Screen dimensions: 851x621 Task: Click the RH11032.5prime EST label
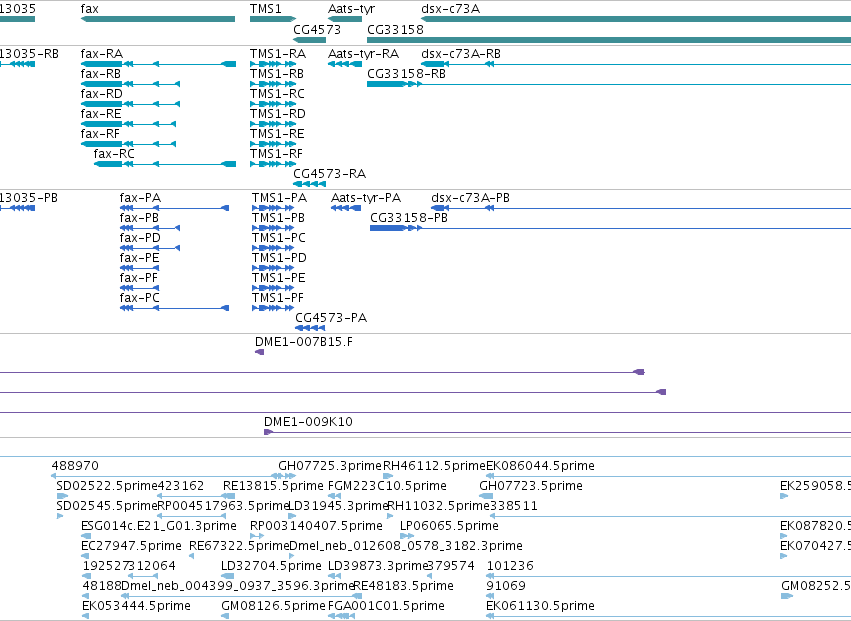tap(439, 506)
